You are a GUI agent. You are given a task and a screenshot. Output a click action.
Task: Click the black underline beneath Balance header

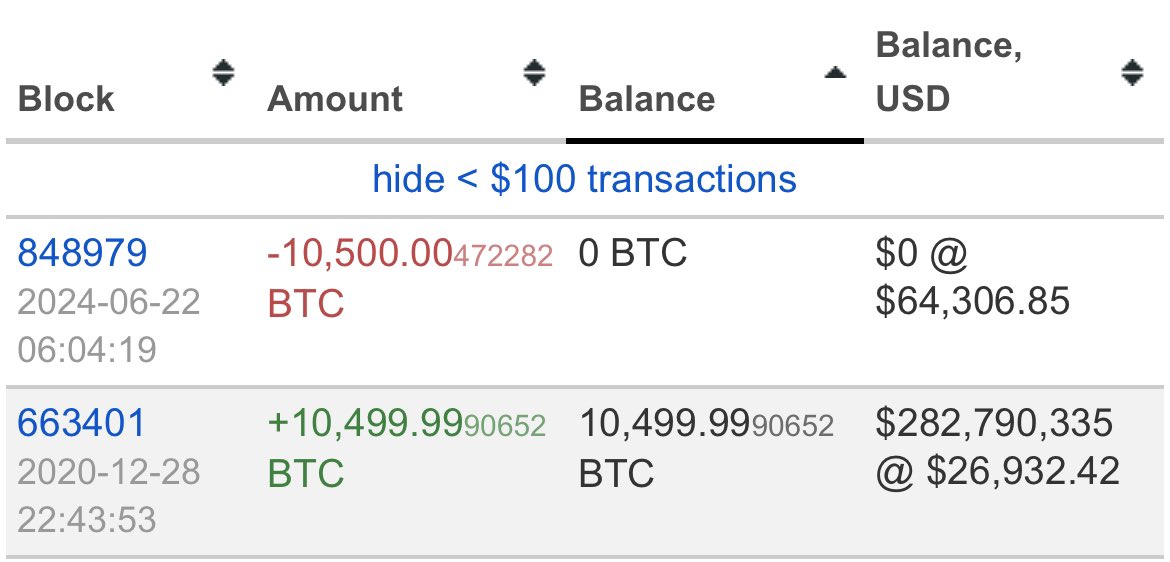[x=714, y=141]
